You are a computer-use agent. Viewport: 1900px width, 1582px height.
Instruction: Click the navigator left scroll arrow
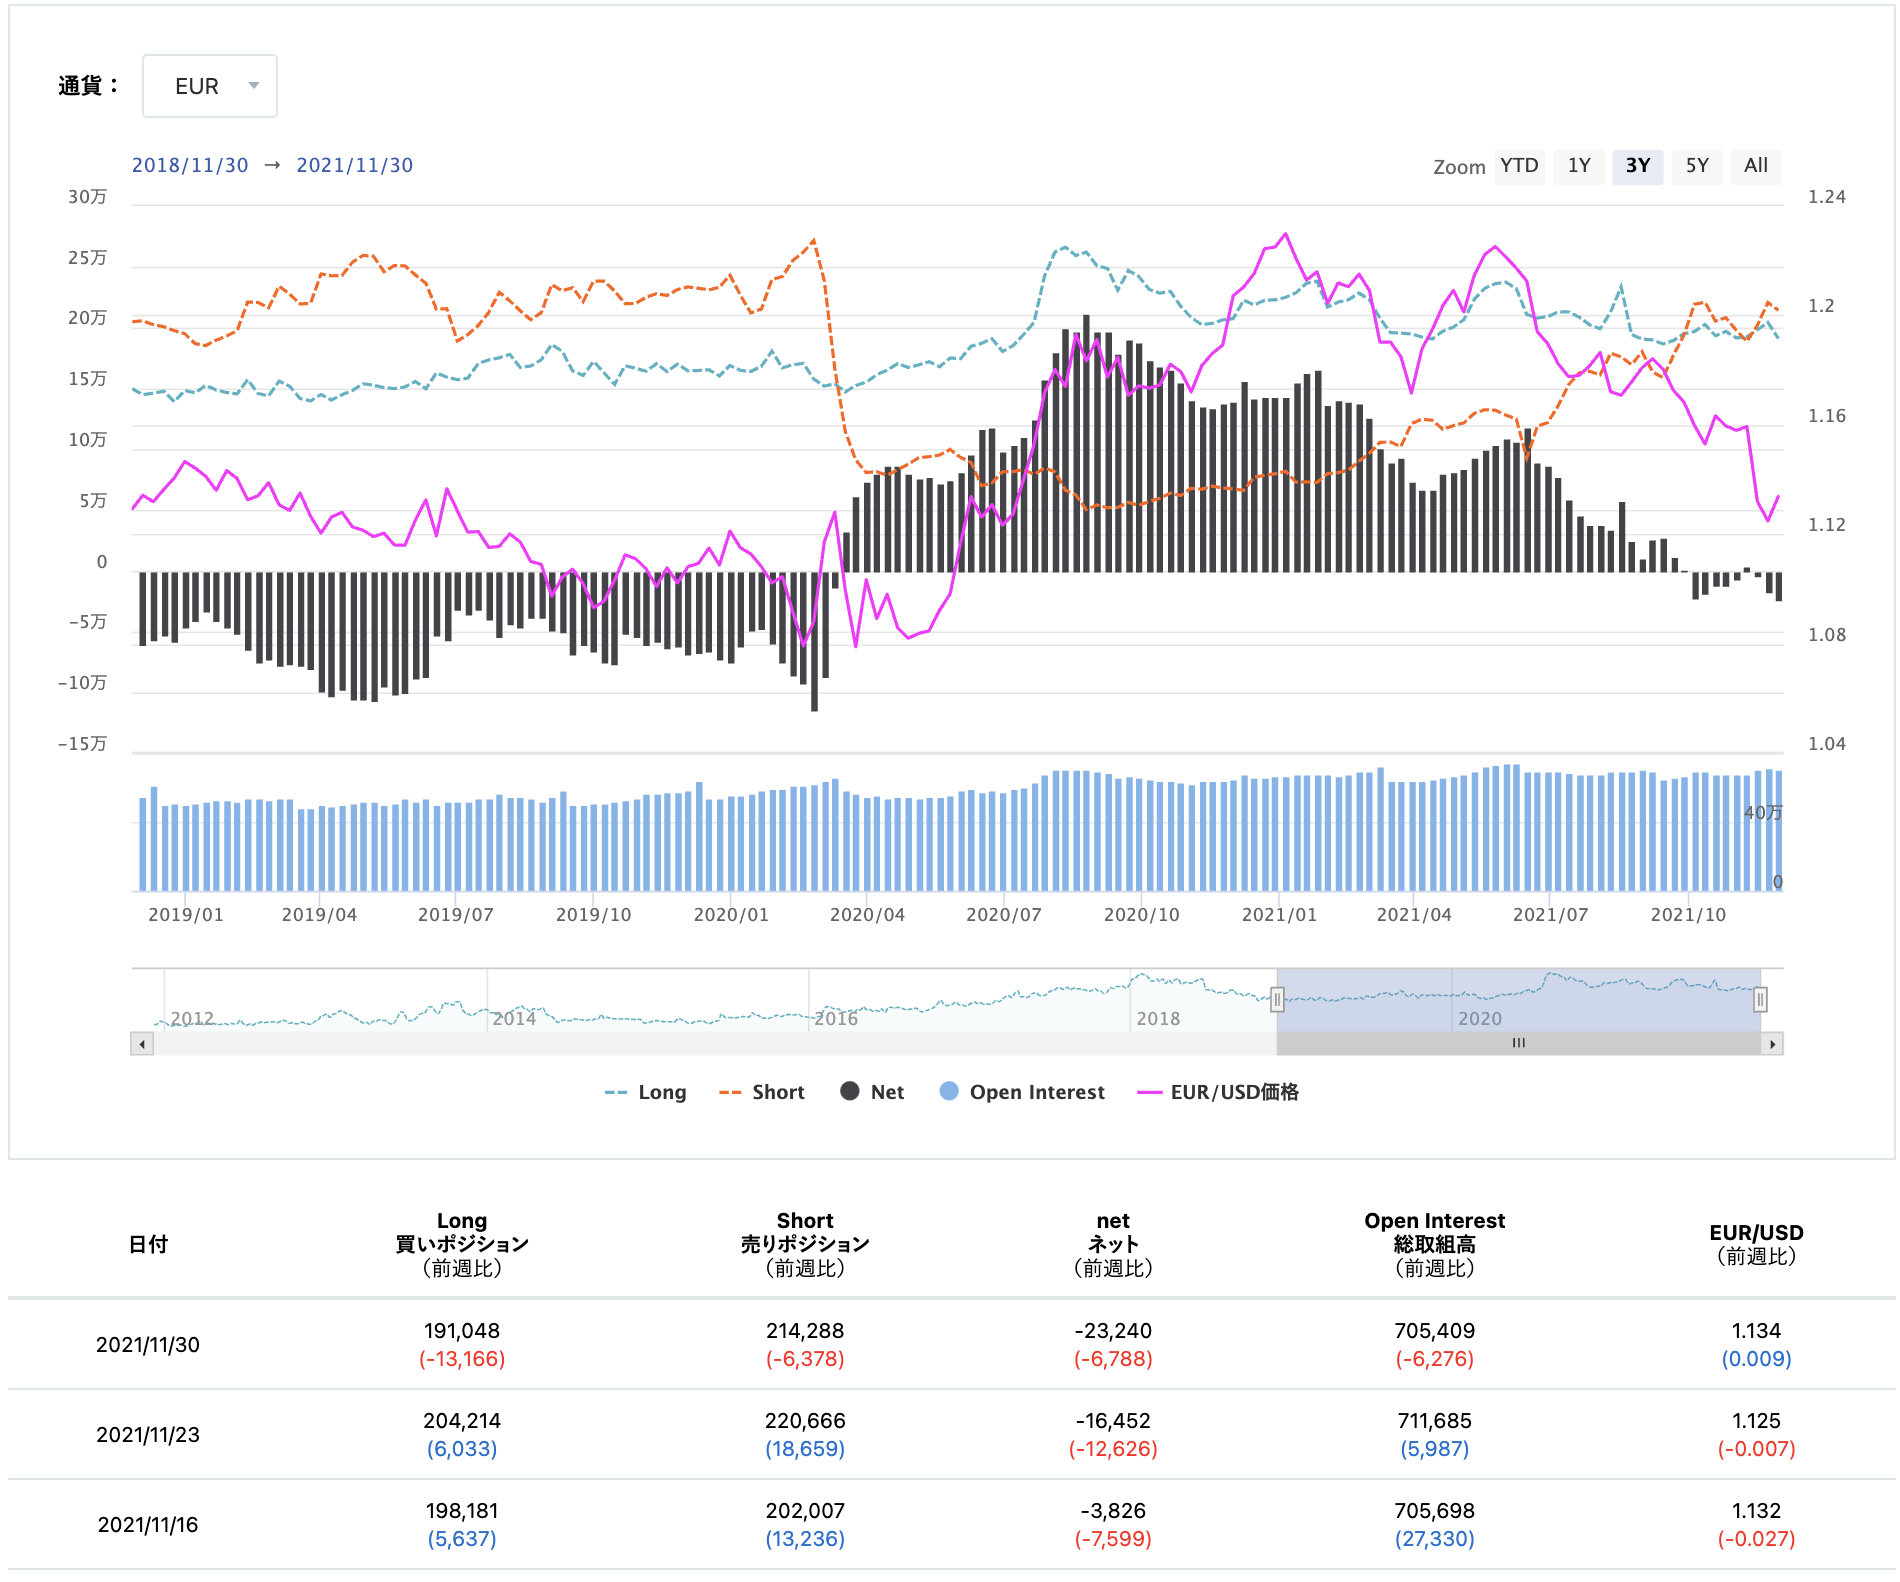142,1044
